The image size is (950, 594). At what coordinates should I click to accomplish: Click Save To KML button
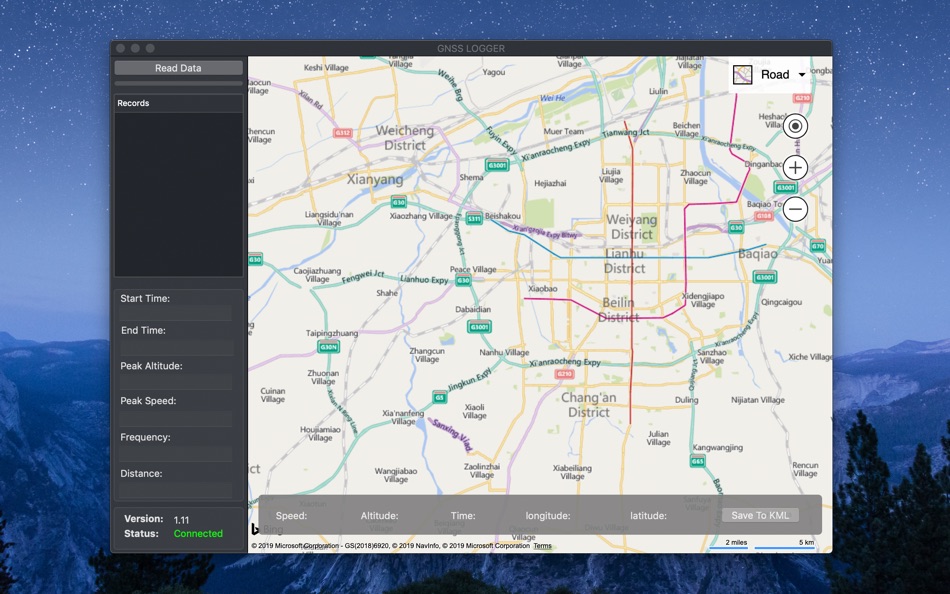[x=760, y=515]
